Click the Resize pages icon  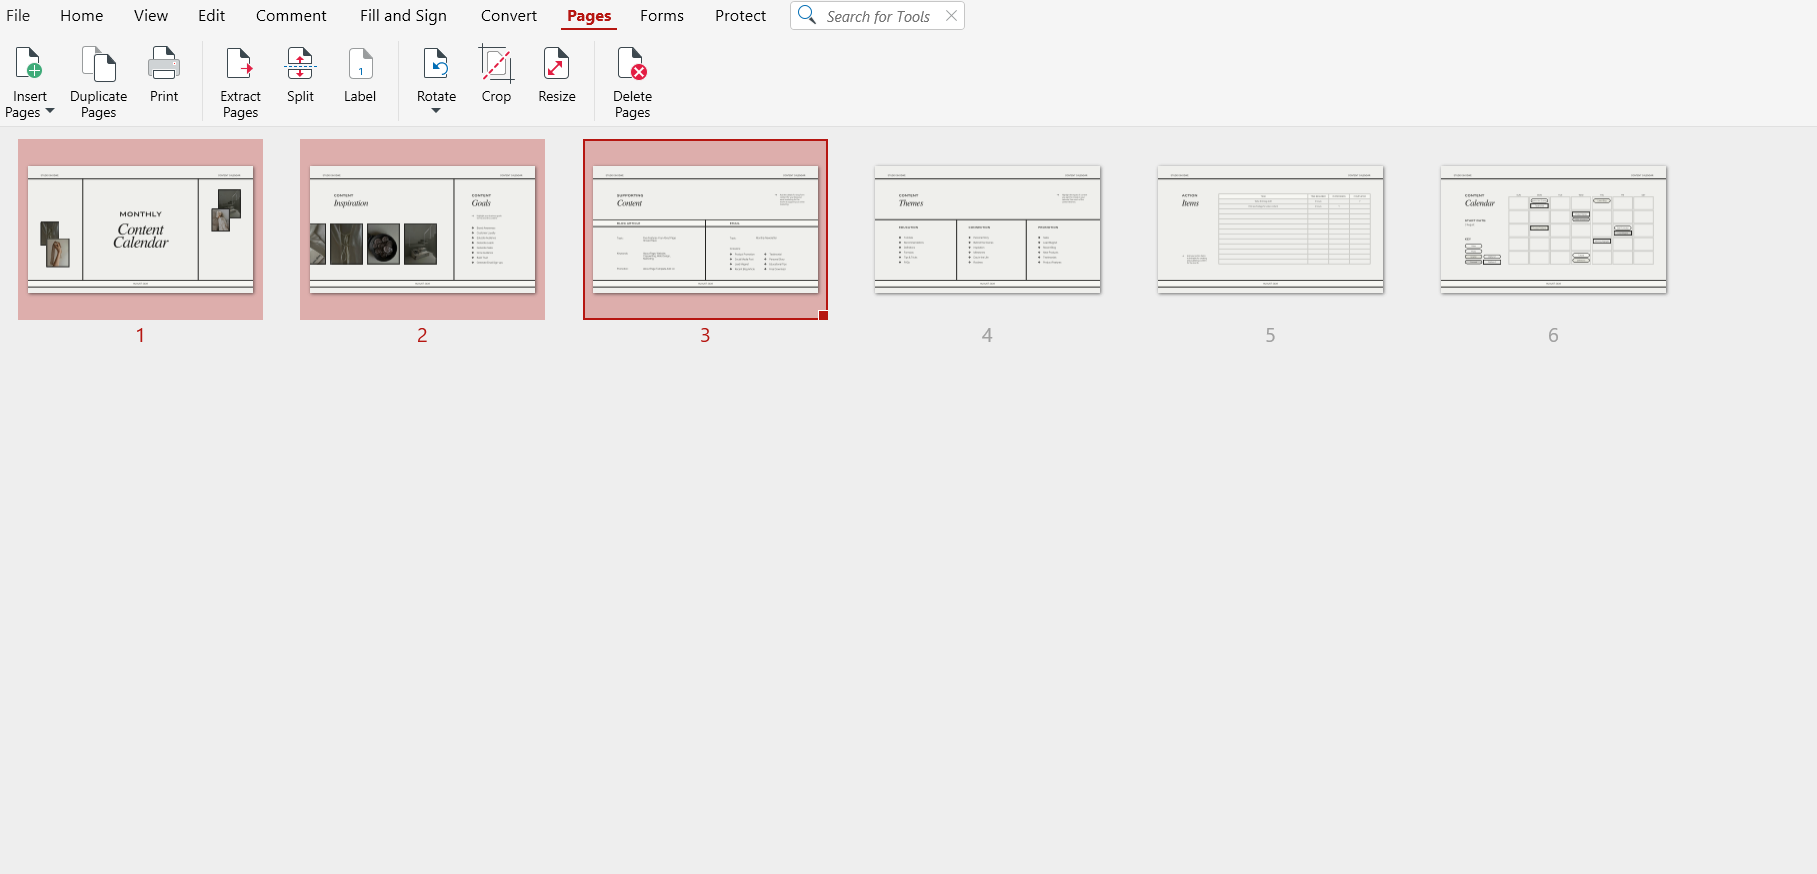[556, 64]
